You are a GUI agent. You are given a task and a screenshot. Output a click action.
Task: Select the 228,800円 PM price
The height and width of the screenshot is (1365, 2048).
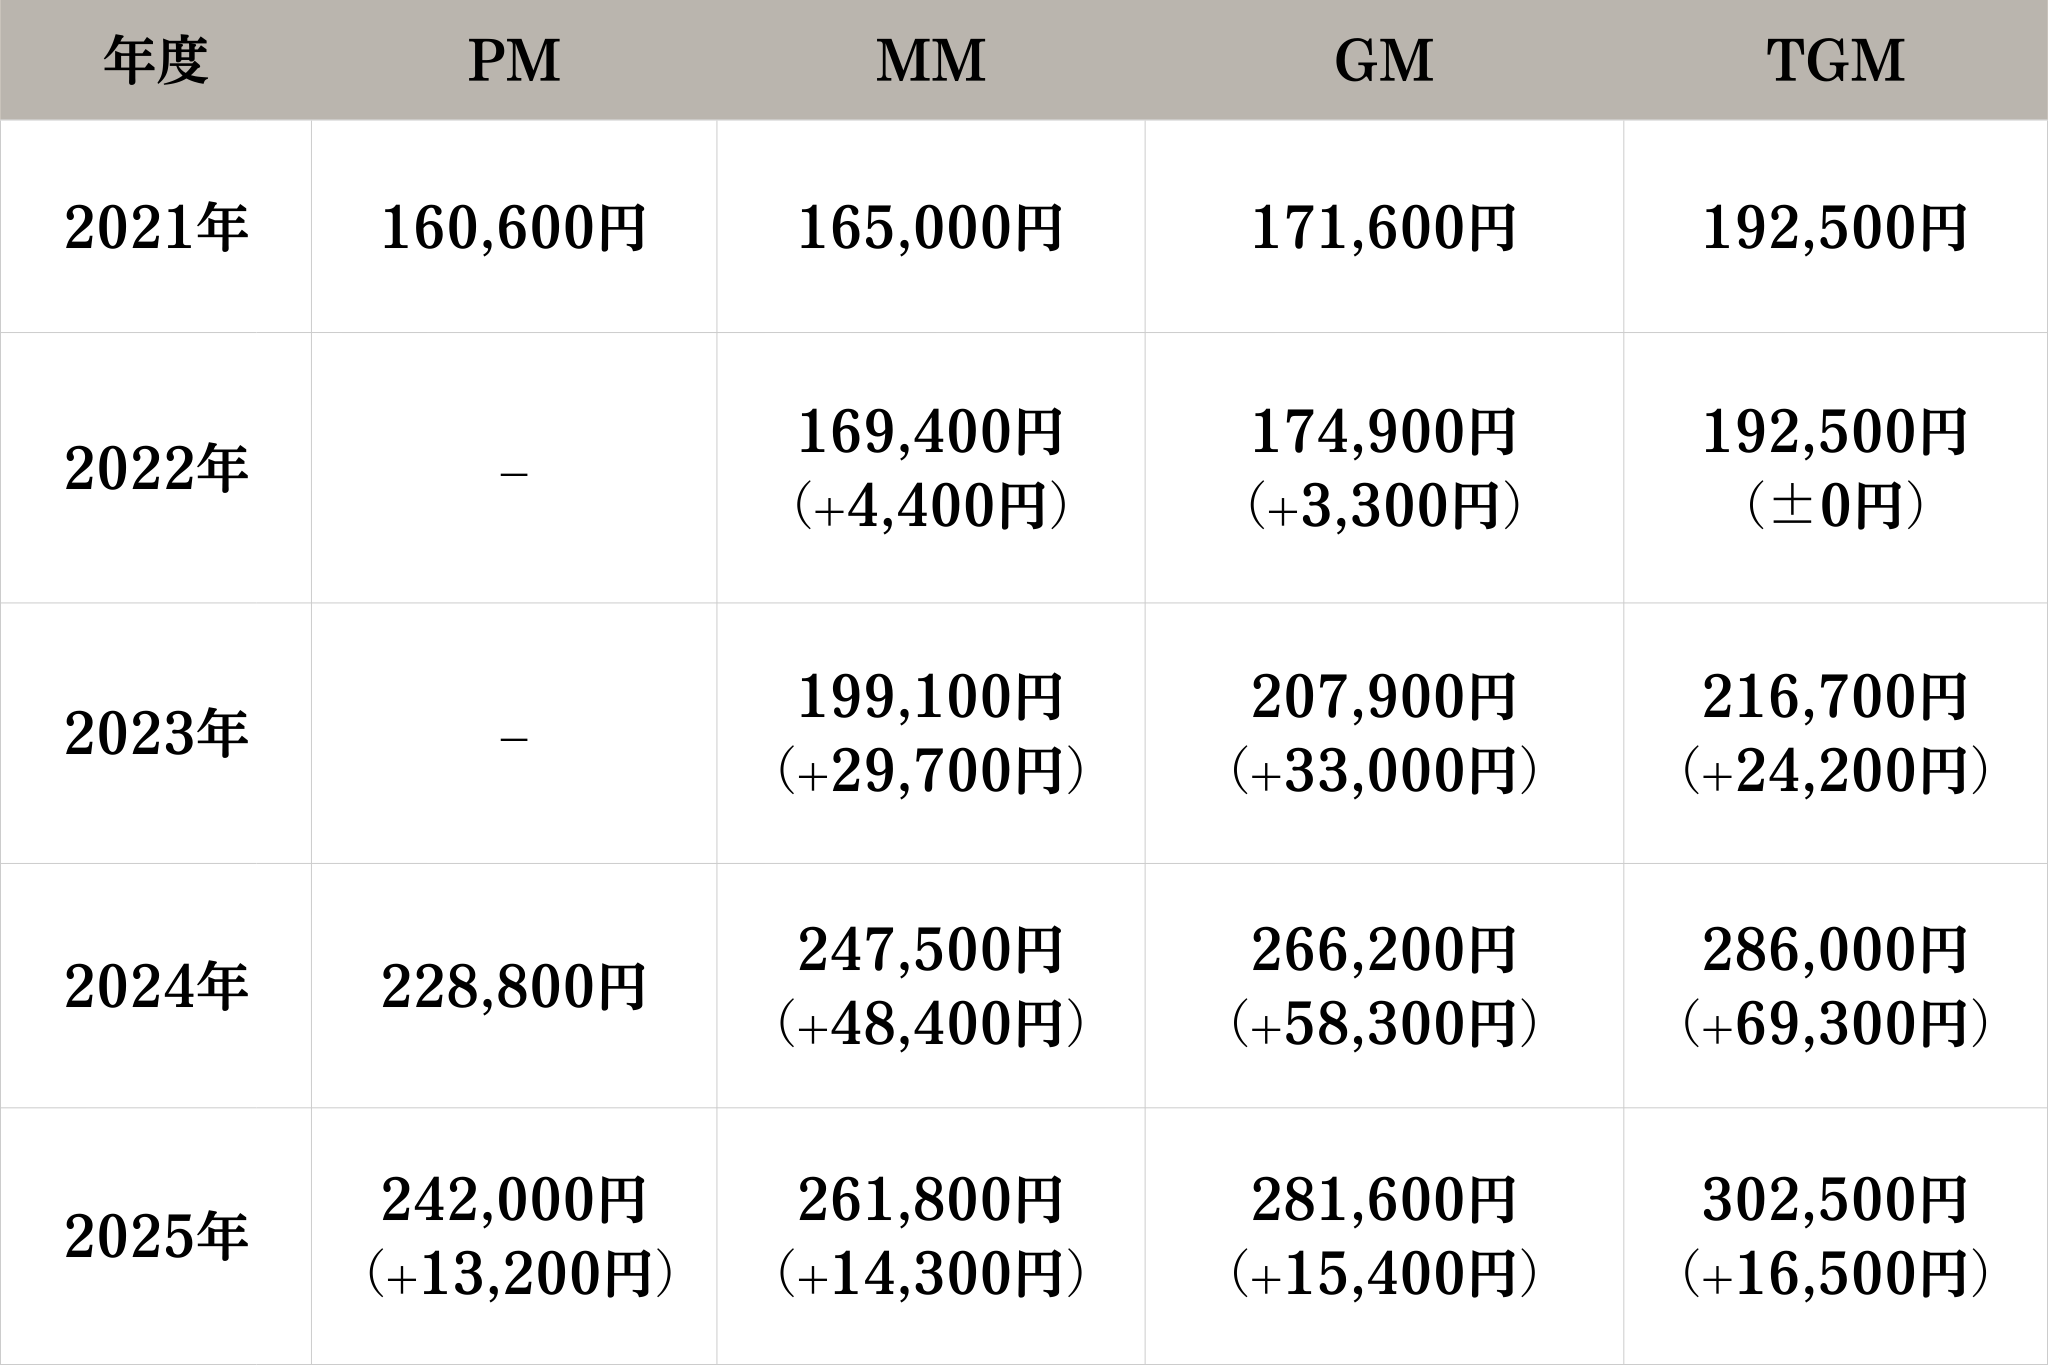point(513,987)
